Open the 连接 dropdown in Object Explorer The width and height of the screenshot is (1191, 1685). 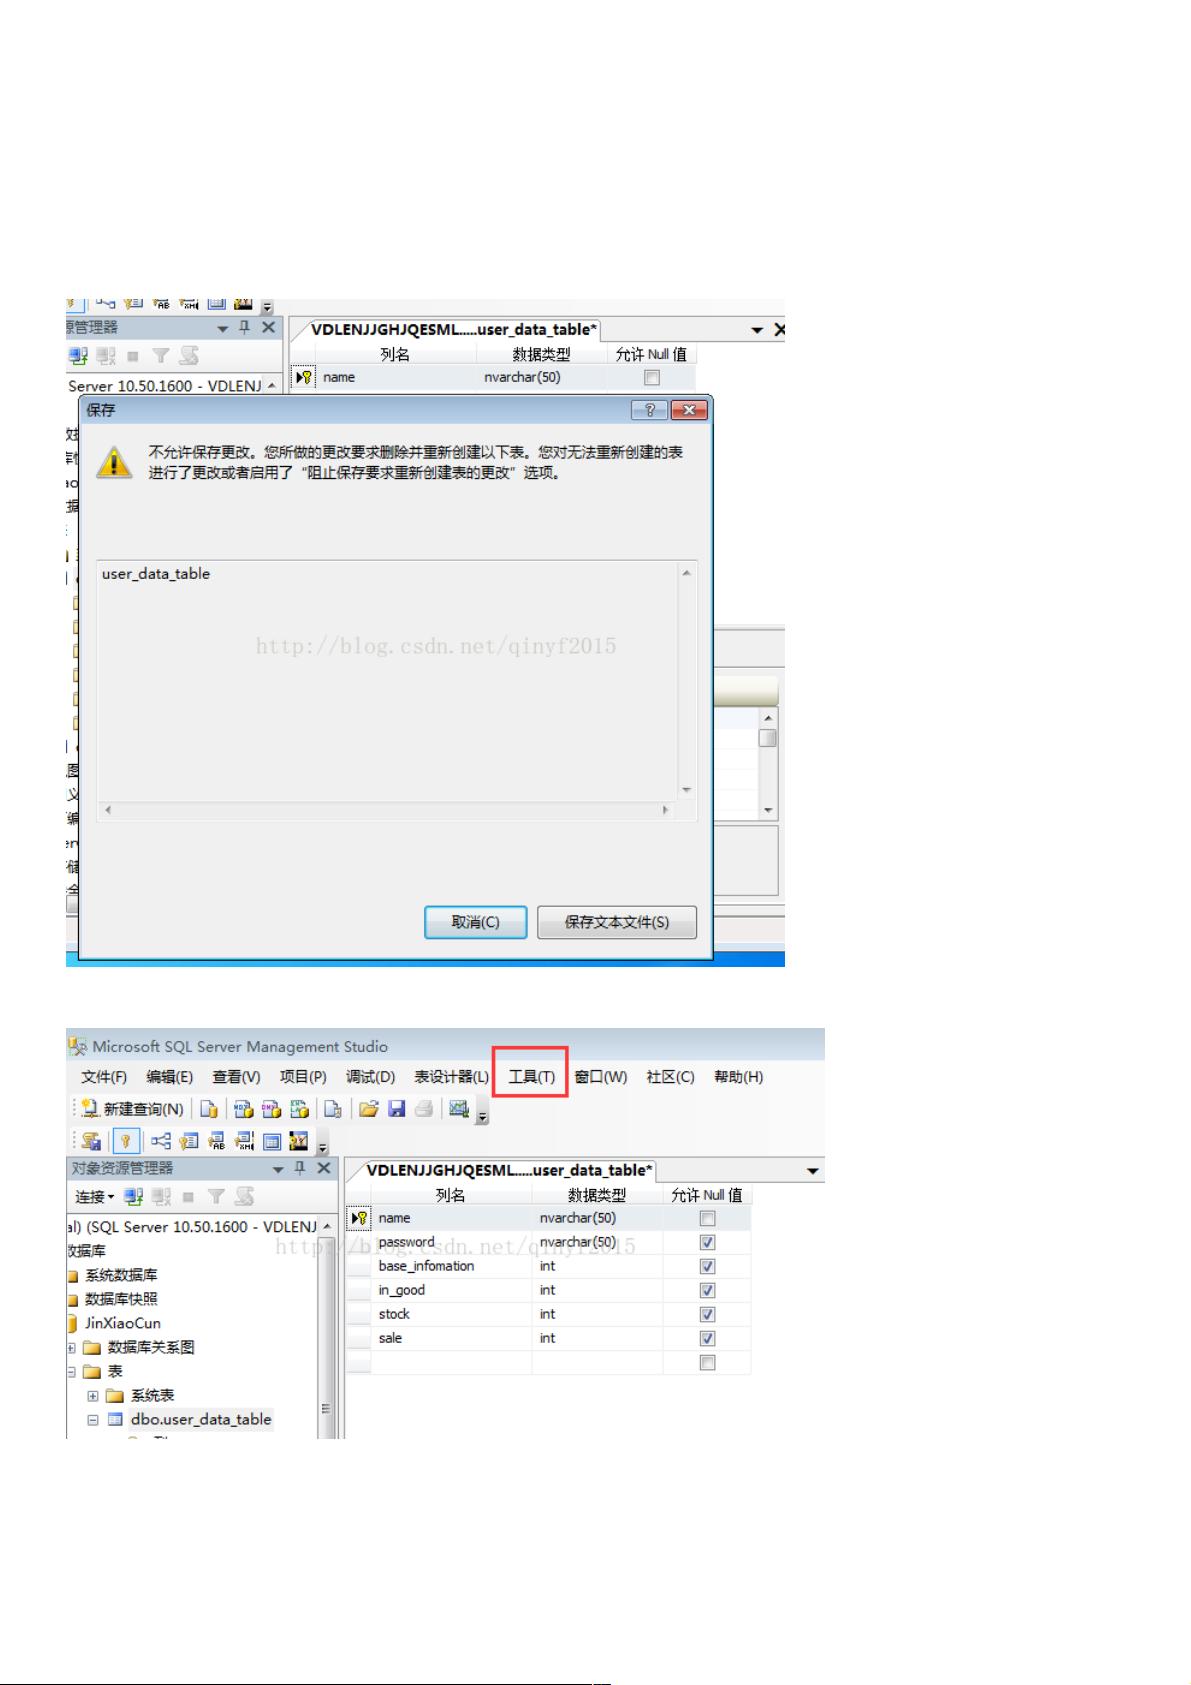tap(95, 1197)
